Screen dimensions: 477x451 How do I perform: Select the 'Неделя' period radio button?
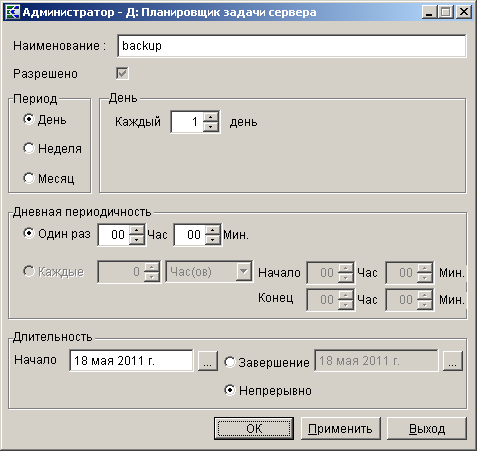pos(29,148)
